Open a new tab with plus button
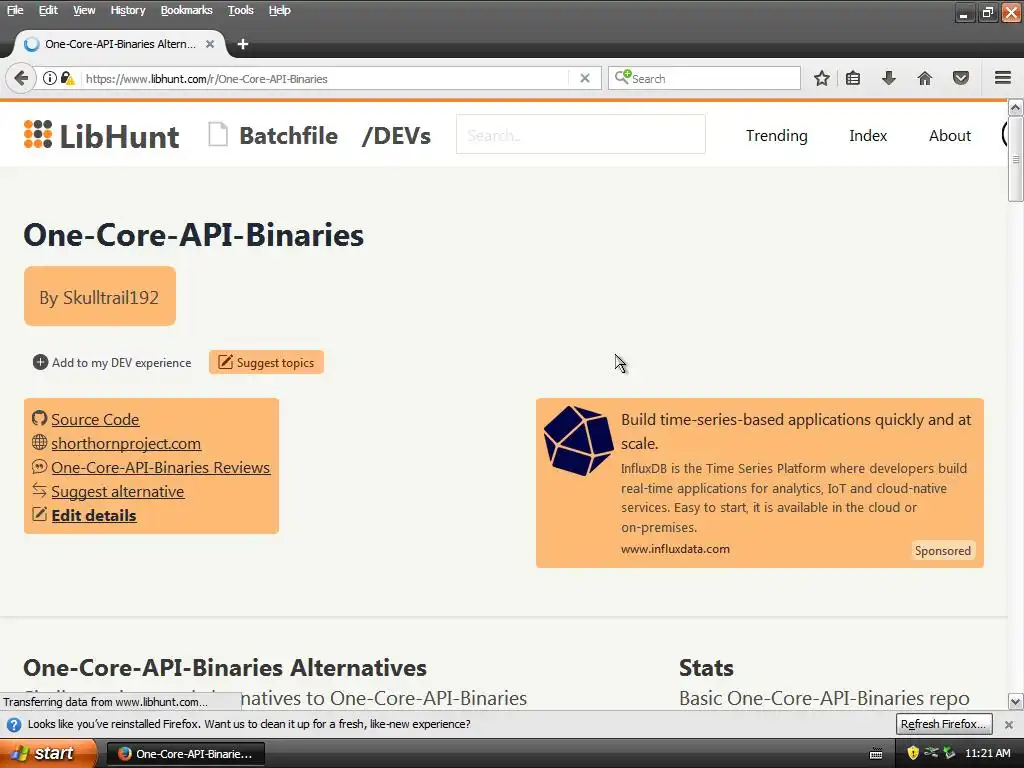The image size is (1024, 768). [x=243, y=44]
